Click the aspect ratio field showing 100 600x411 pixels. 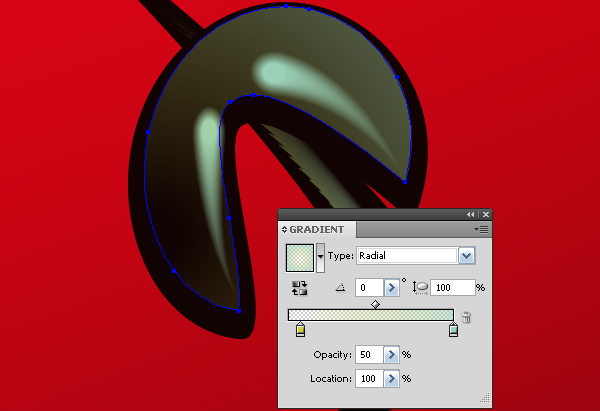453,287
